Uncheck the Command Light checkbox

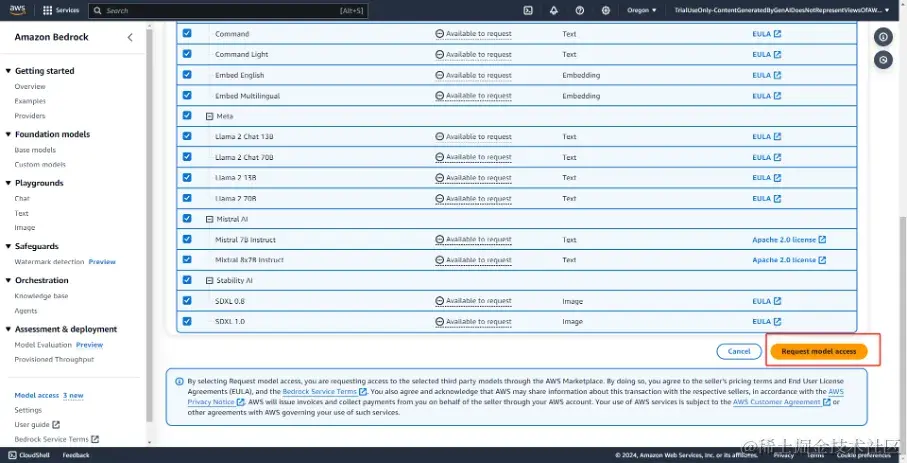coord(187,54)
